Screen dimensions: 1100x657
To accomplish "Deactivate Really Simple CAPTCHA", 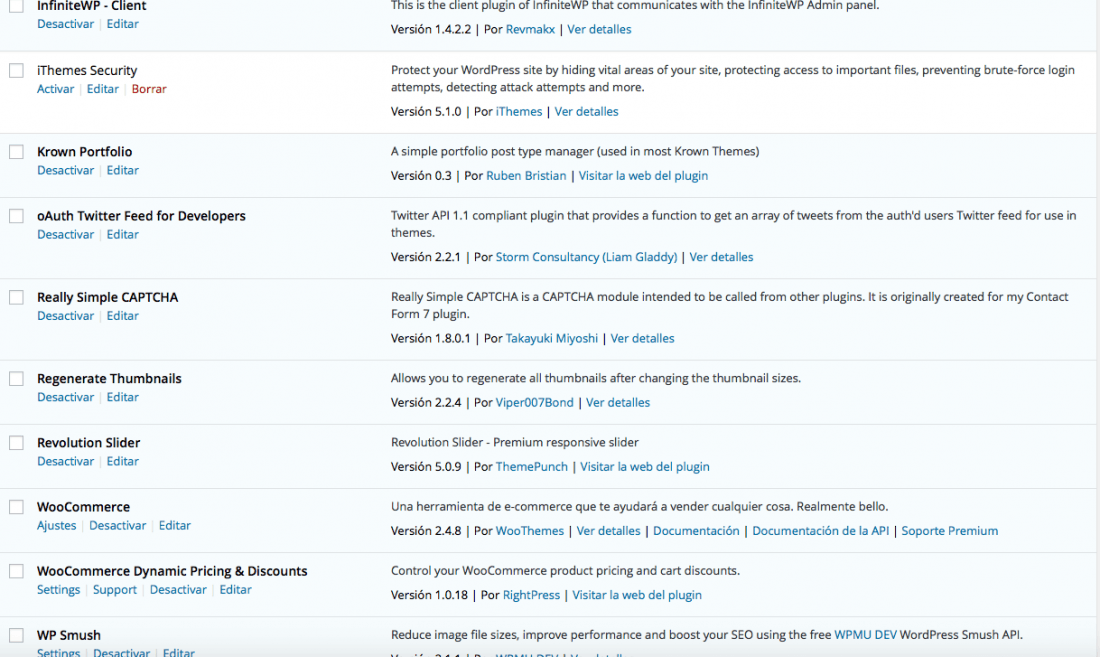I will (x=65, y=316).
